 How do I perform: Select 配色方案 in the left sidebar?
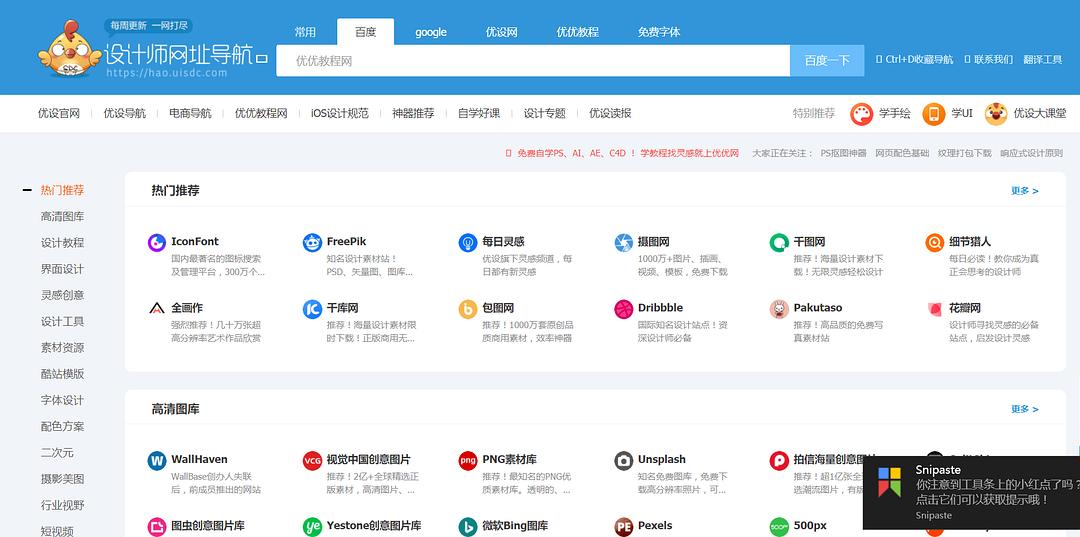pos(63,426)
